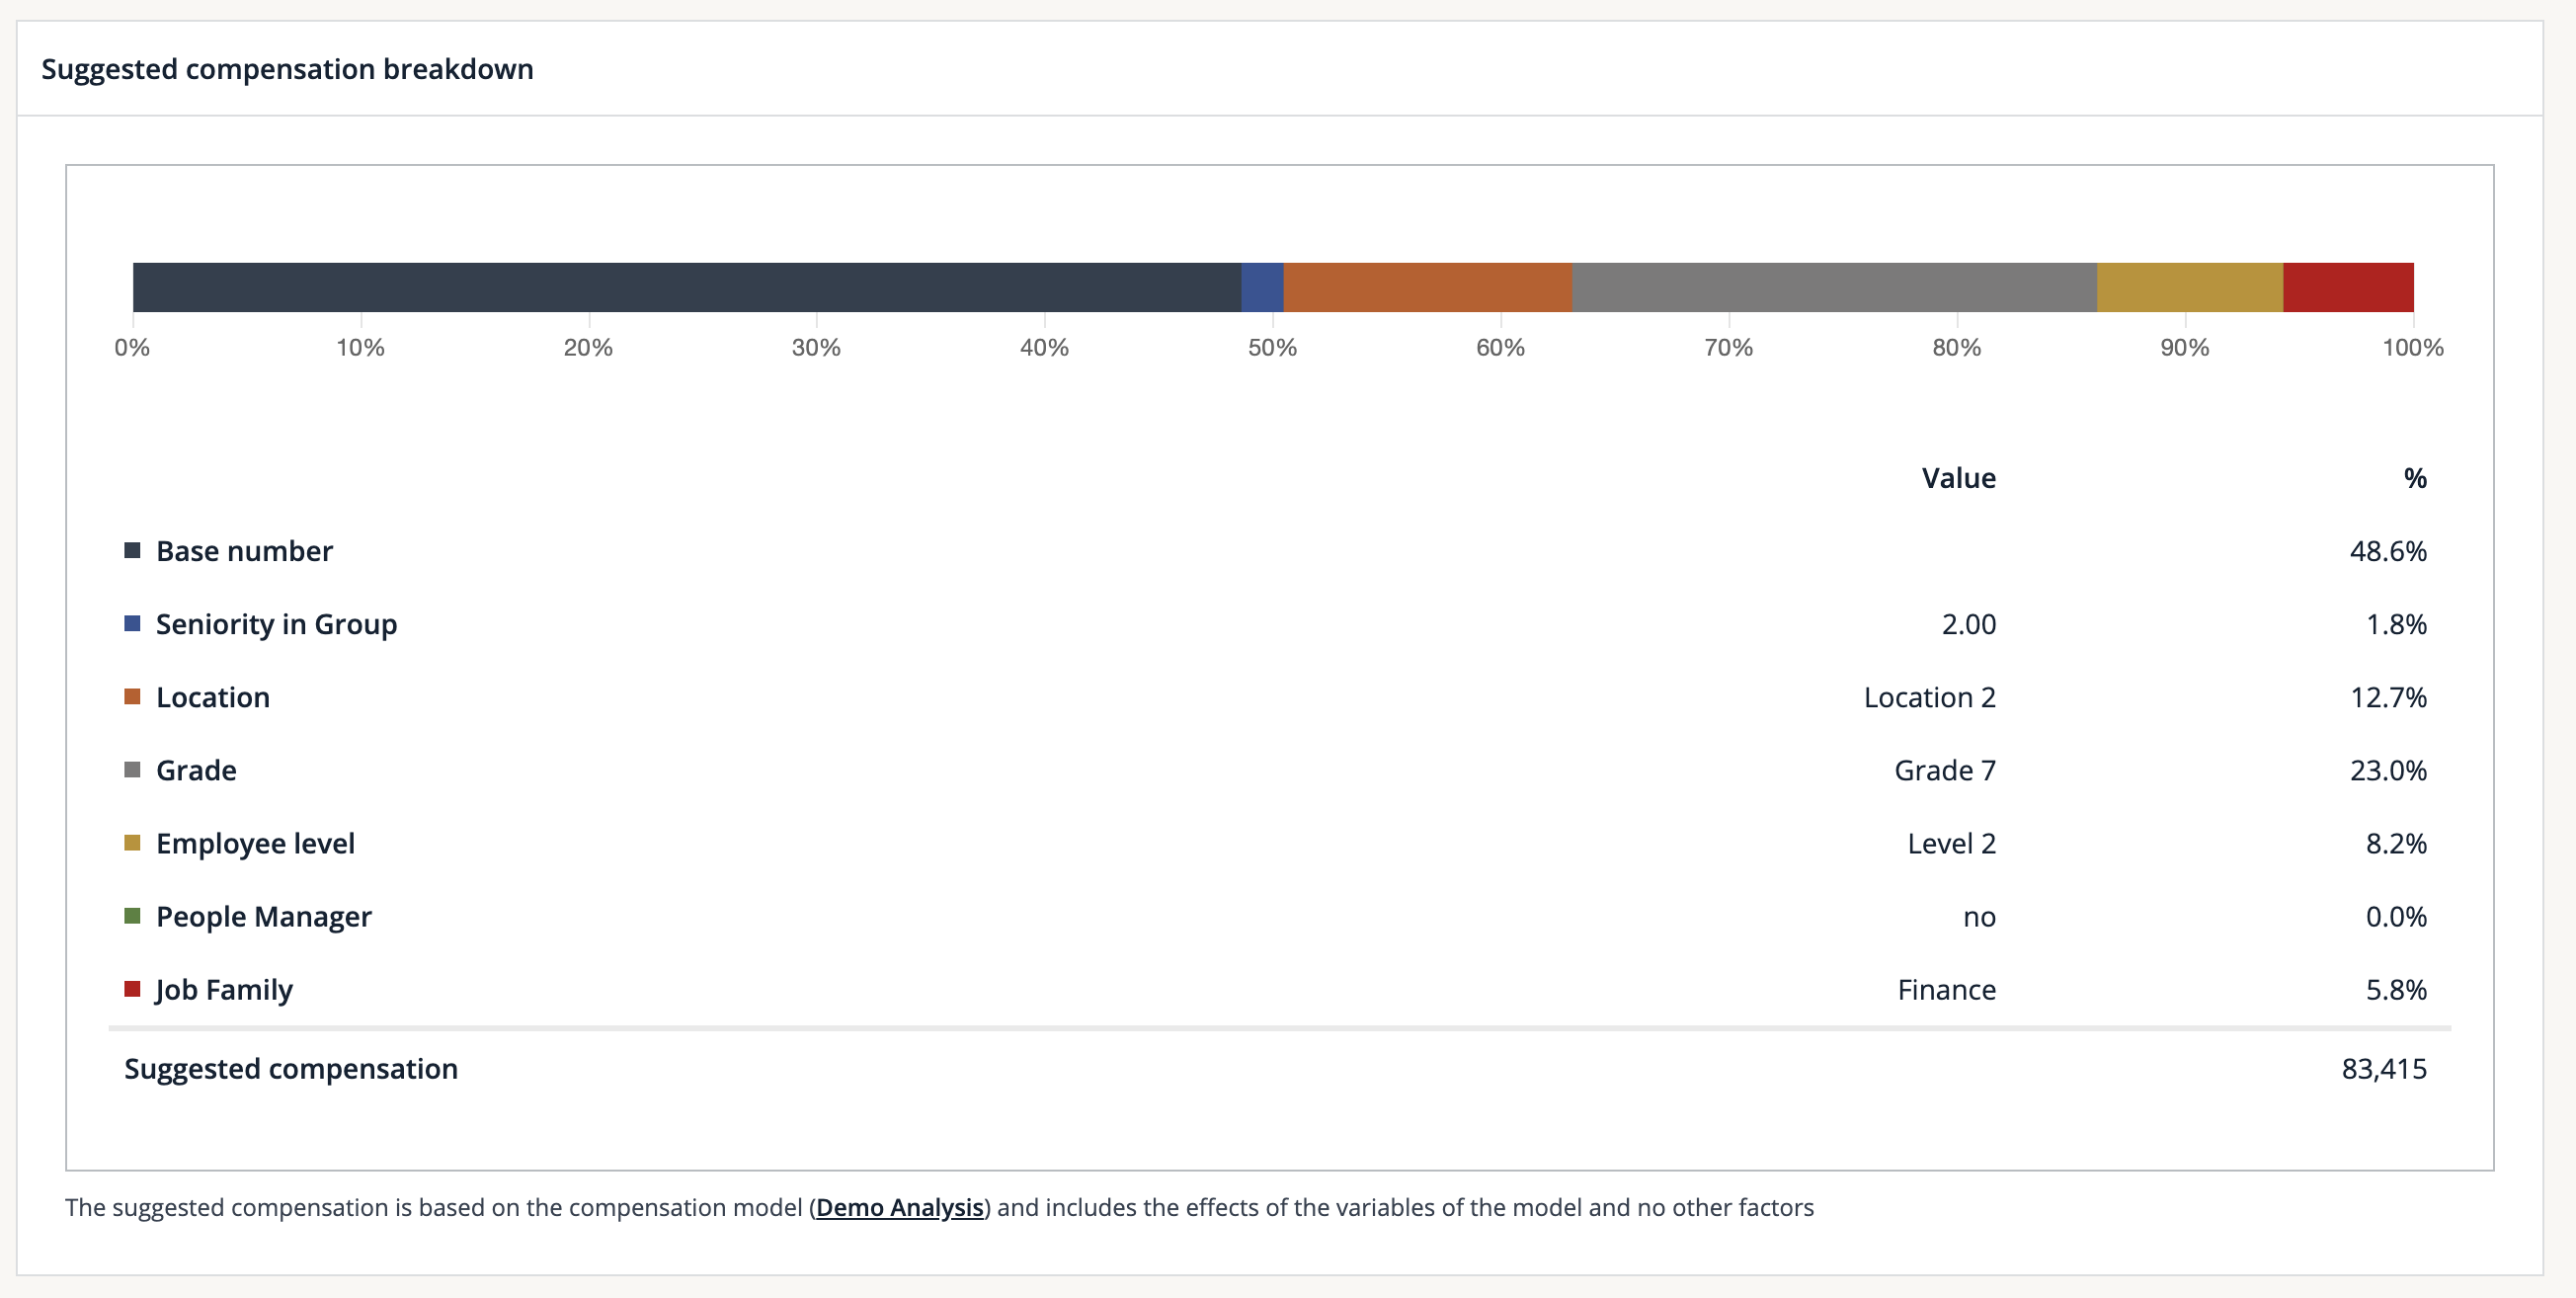
Task: Click the Suggested compensation breakdown heading
Action: click(287, 69)
